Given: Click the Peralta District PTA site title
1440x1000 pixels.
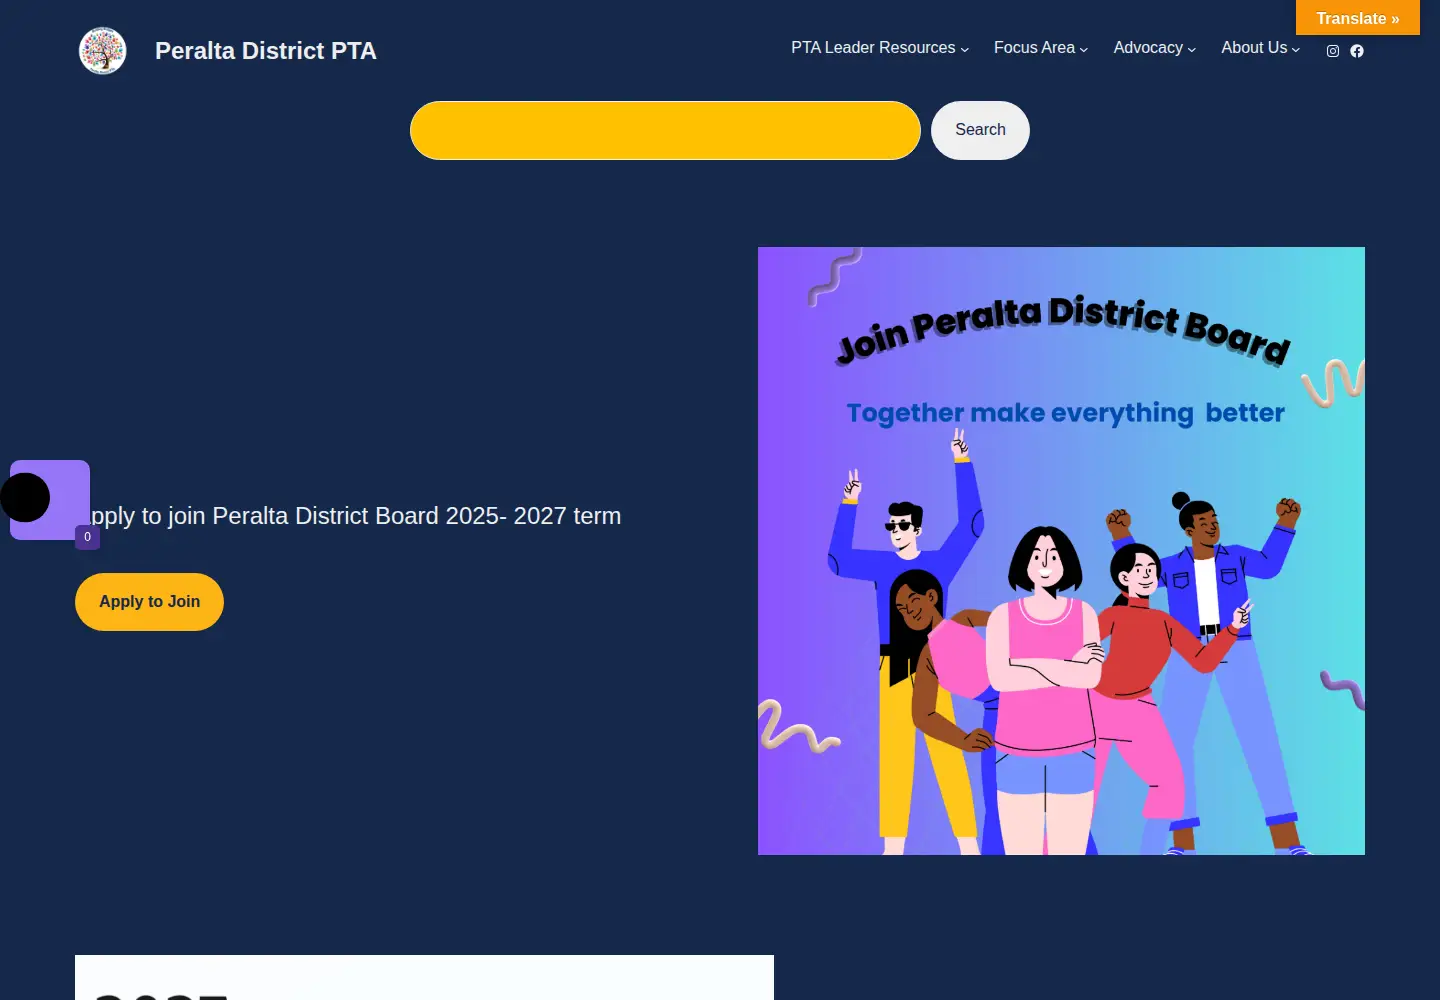Looking at the screenshot, I should (266, 51).
